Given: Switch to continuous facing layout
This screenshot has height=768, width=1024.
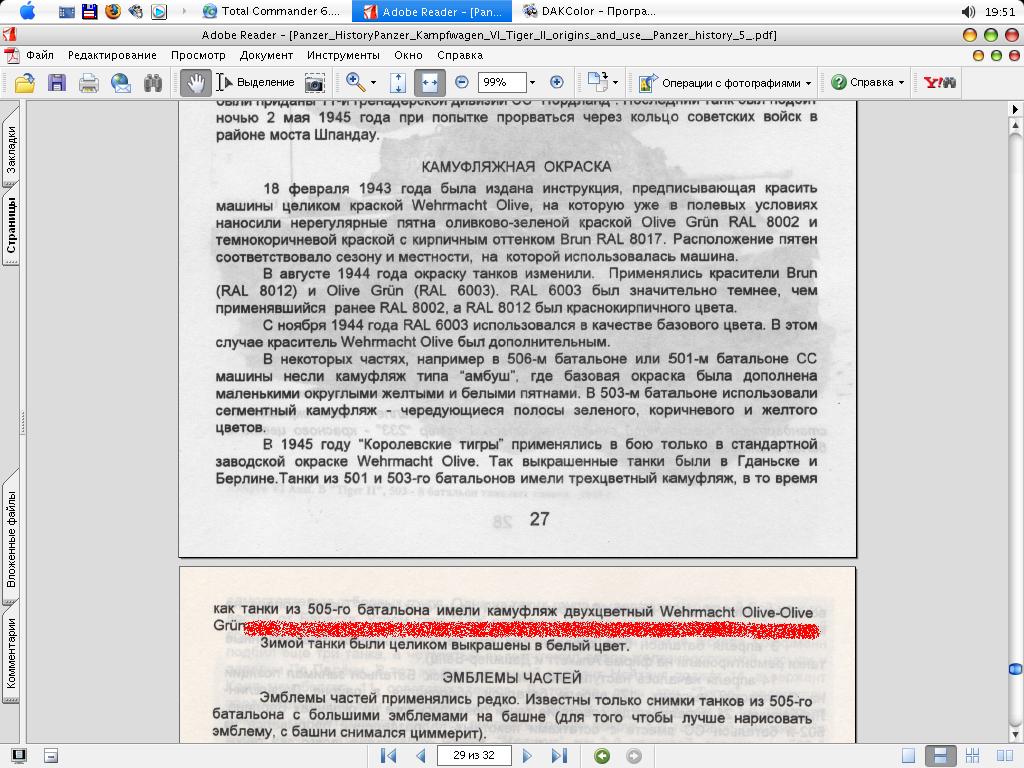Looking at the screenshot, I should point(972,756).
